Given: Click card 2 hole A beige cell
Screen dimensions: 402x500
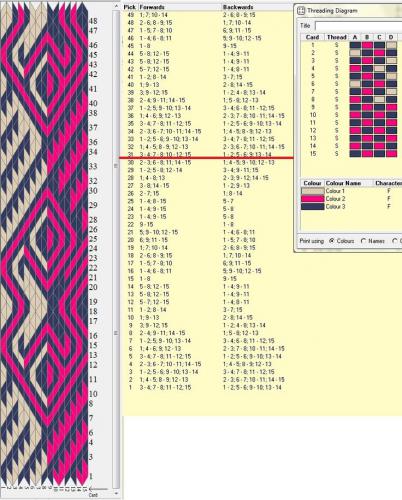Looking at the screenshot, I should tap(355, 53).
